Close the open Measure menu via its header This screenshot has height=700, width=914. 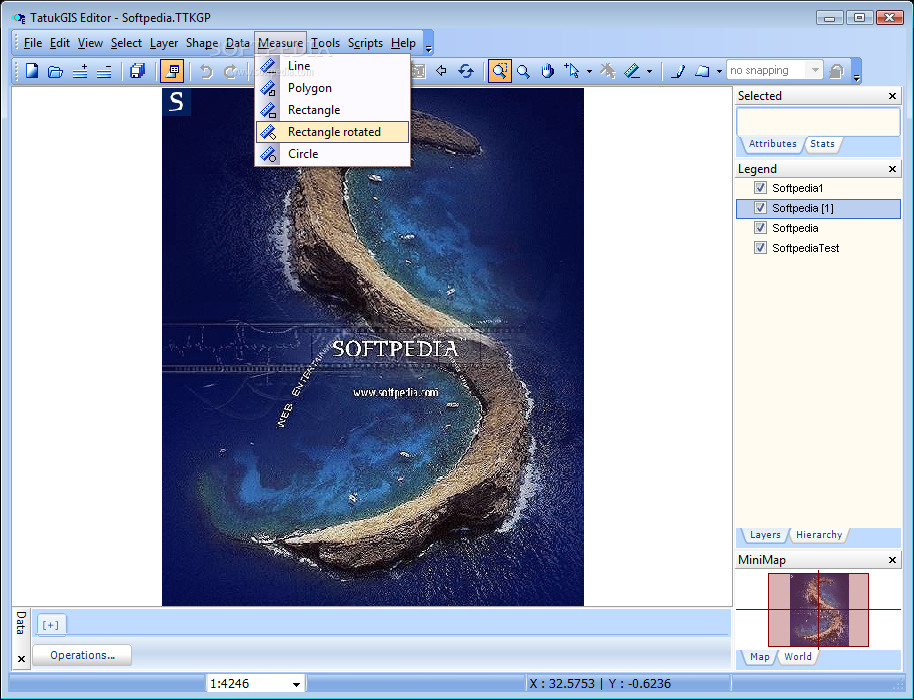pyautogui.click(x=280, y=43)
